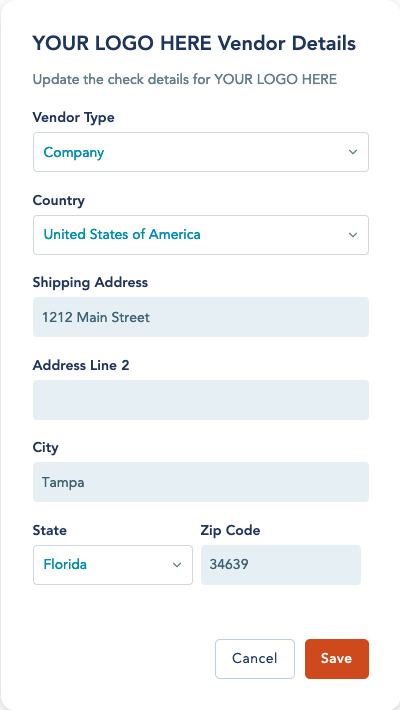The width and height of the screenshot is (400, 710).
Task: Click the Country field chevron arrow
Action: (x=353, y=235)
